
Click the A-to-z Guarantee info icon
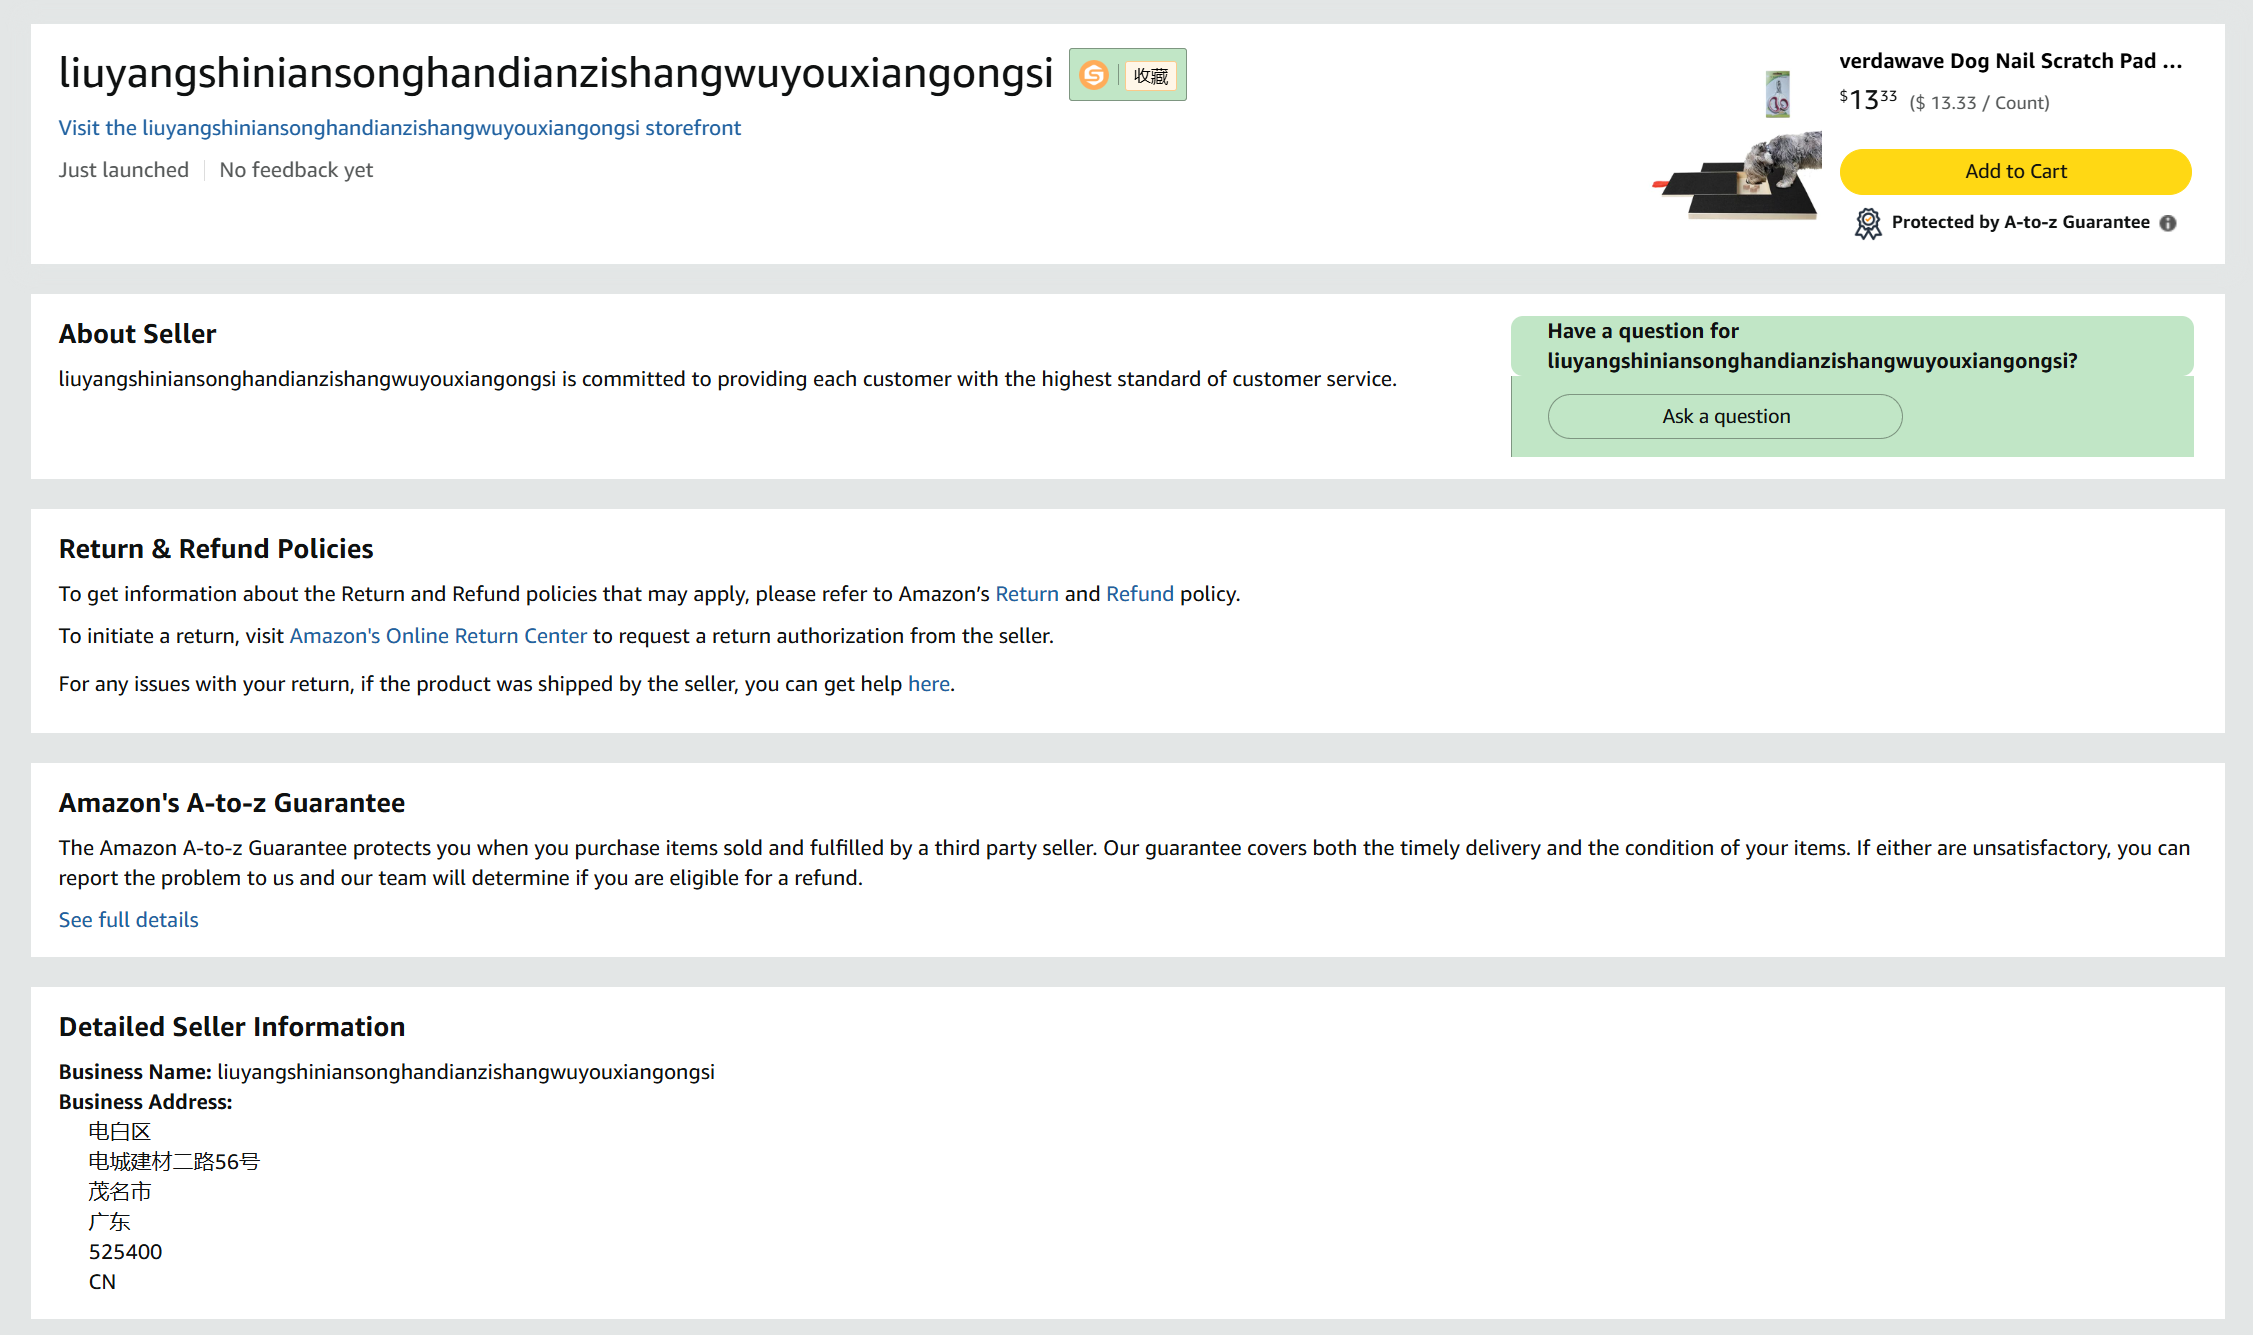pyautogui.click(x=2168, y=223)
